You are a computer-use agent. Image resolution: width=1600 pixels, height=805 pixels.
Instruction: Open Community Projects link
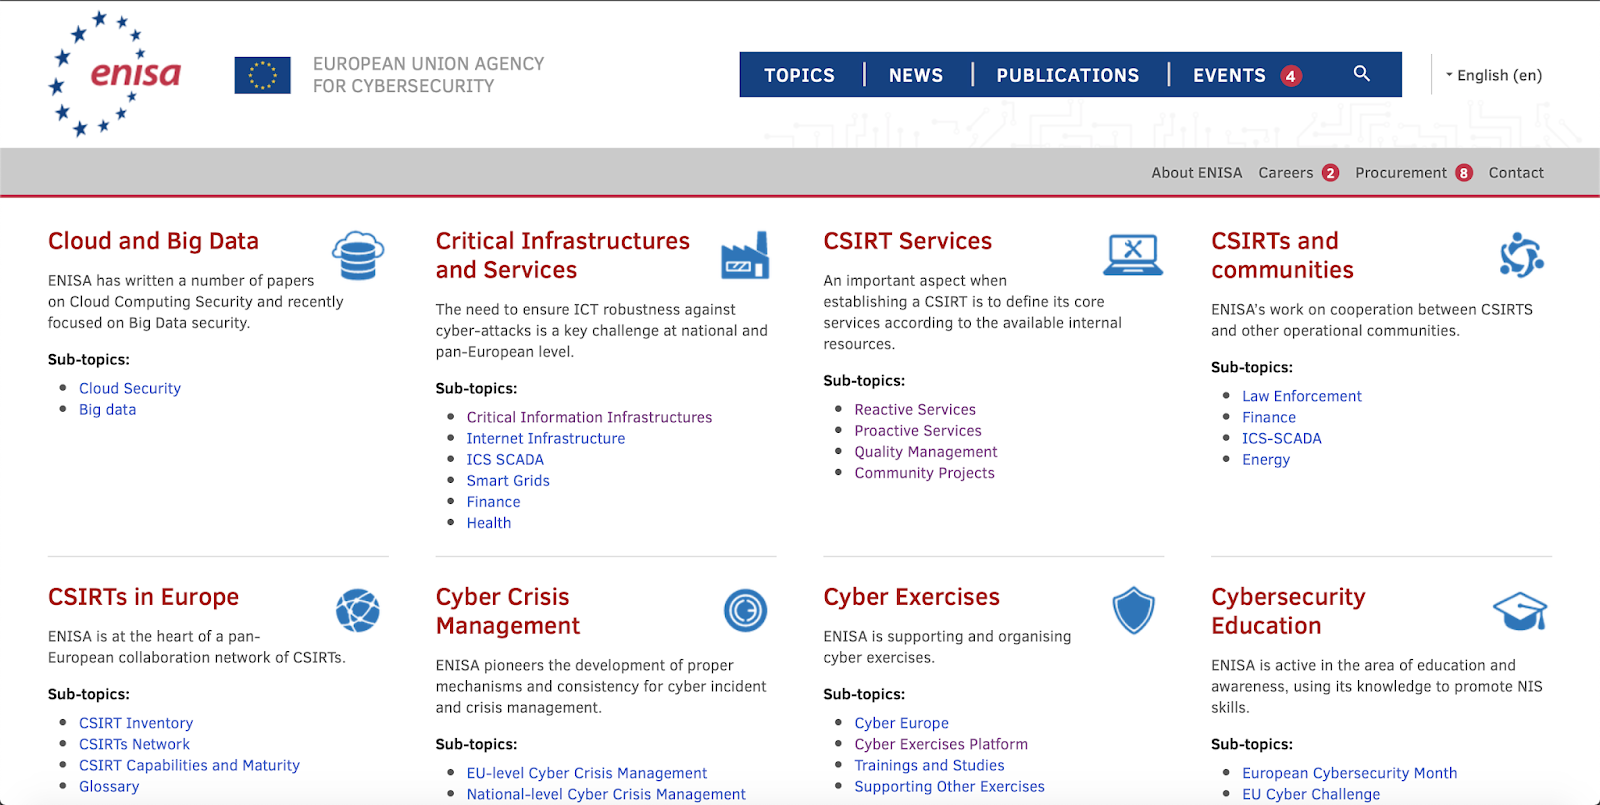(x=924, y=472)
